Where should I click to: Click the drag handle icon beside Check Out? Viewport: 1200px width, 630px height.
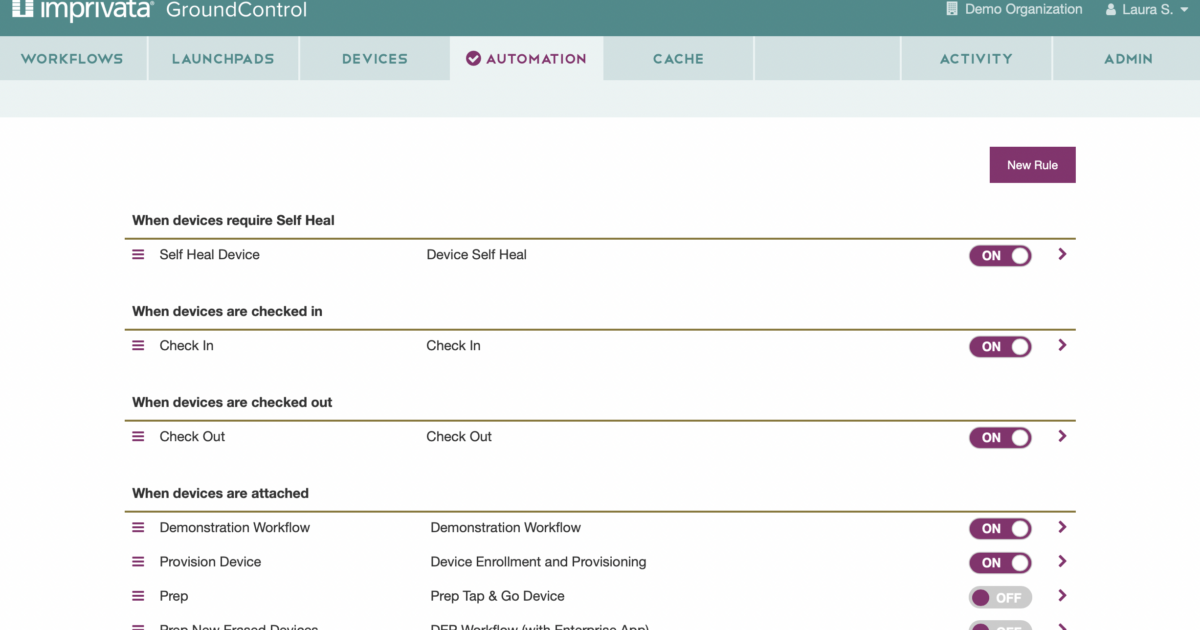(x=138, y=437)
